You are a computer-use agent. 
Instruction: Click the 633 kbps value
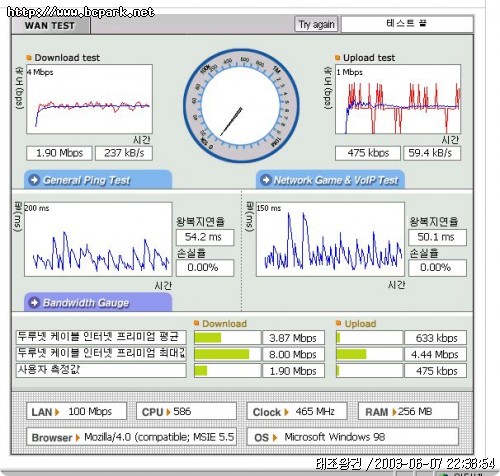tap(435, 338)
